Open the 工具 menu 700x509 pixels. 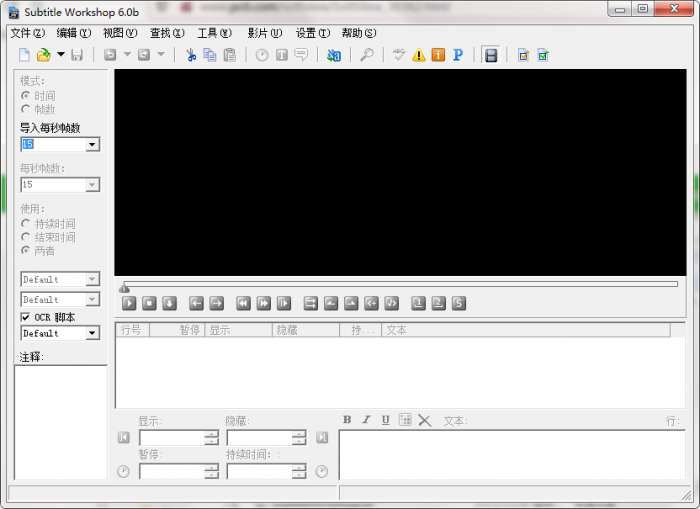coord(215,33)
